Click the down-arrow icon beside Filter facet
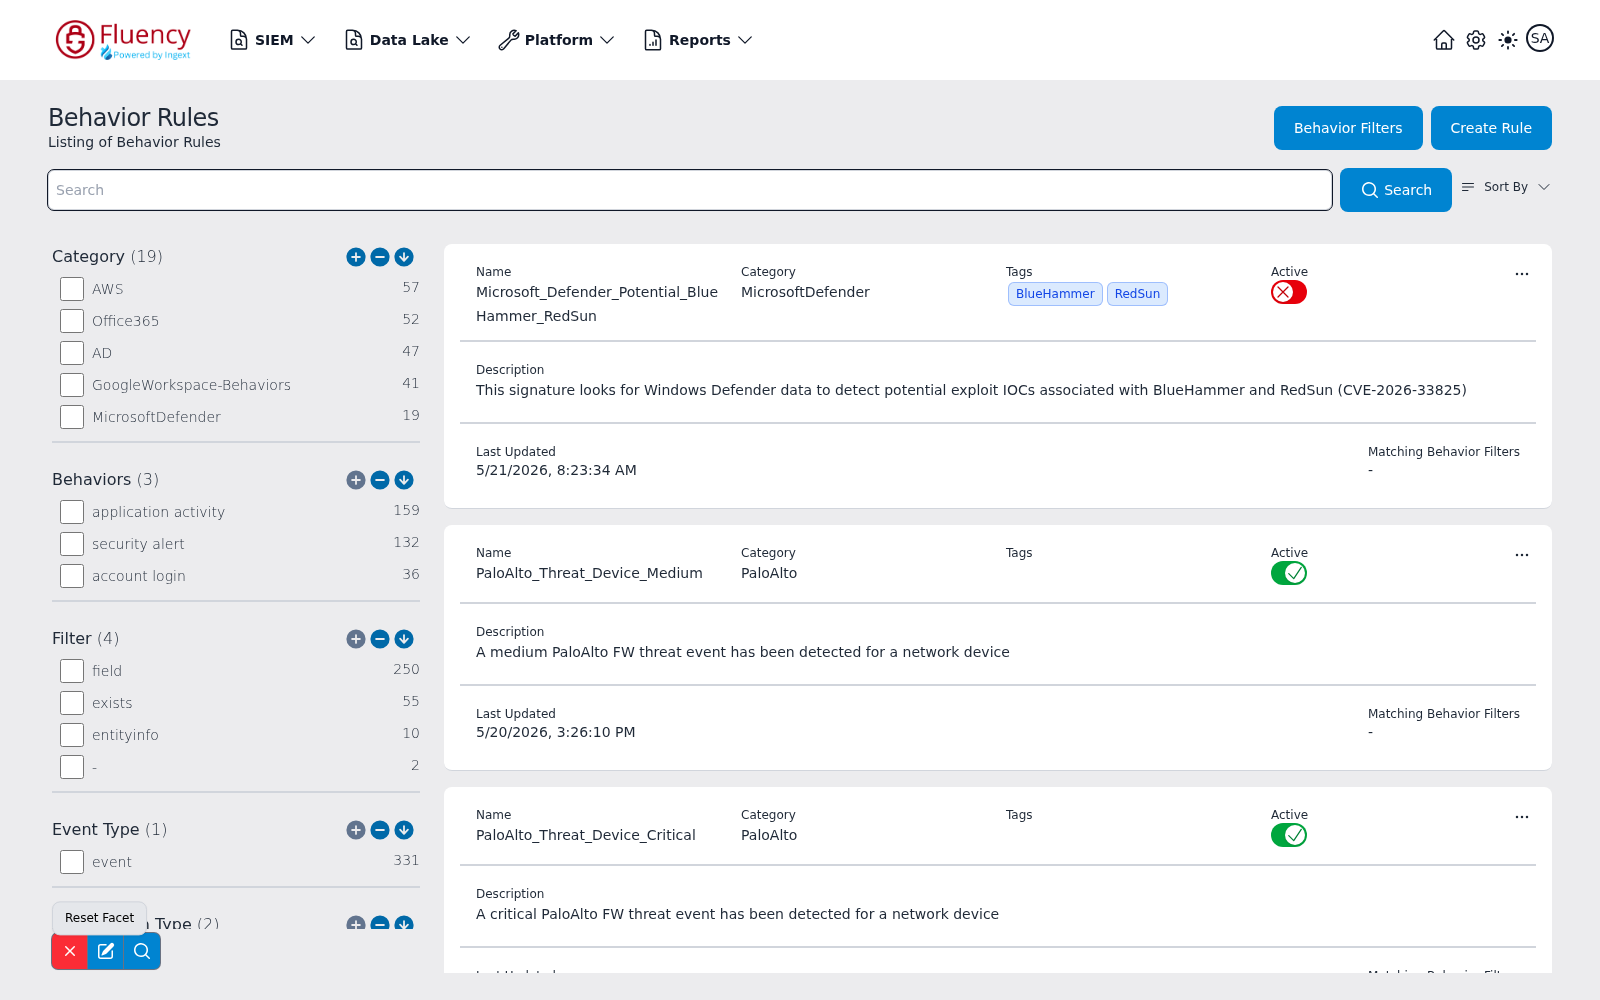Image resolution: width=1600 pixels, height=1000 pixels. [x=404, y=639]
